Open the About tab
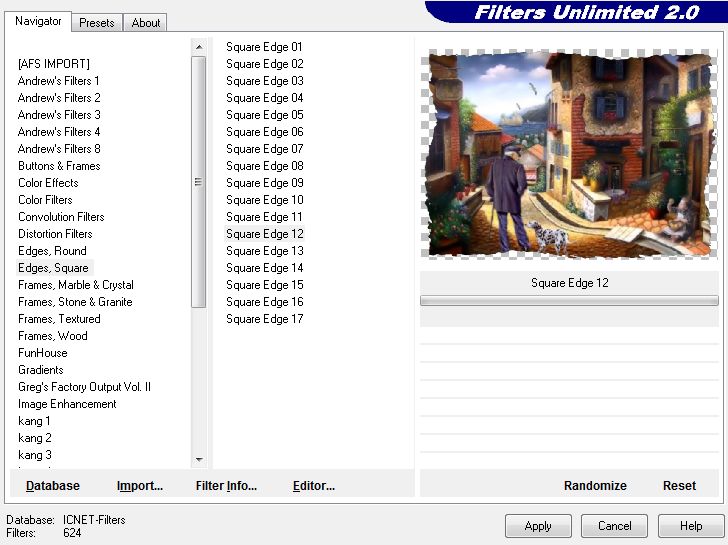Screen dimensions: 728x545 coord(146,23)
